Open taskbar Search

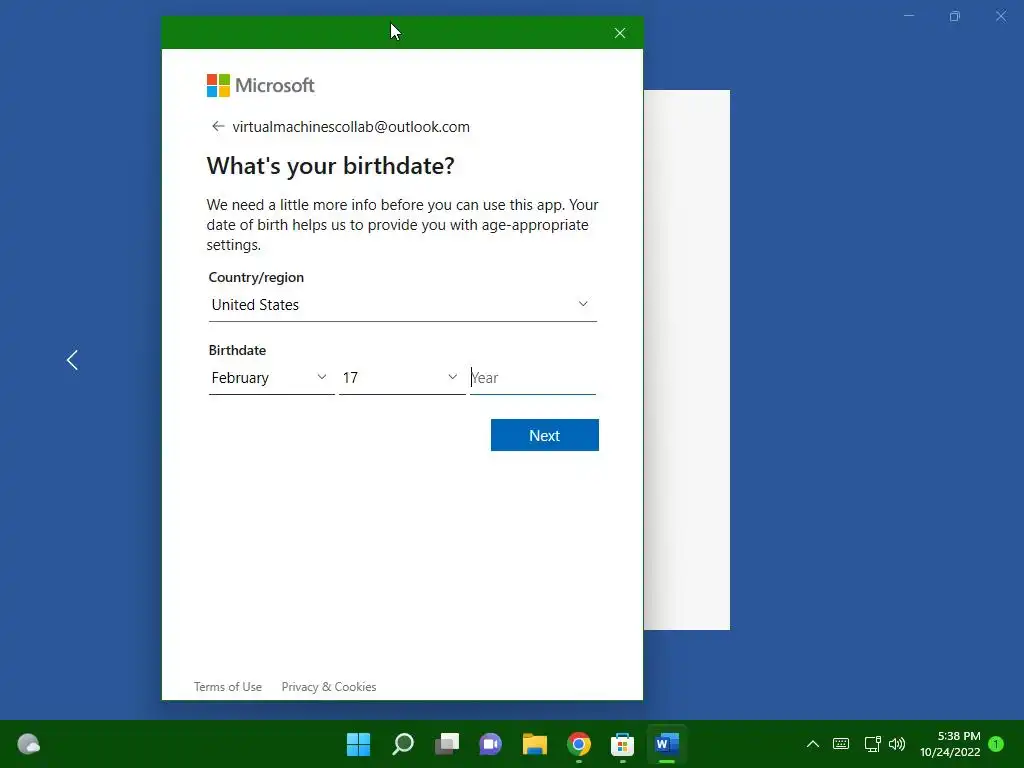point(403,744)
